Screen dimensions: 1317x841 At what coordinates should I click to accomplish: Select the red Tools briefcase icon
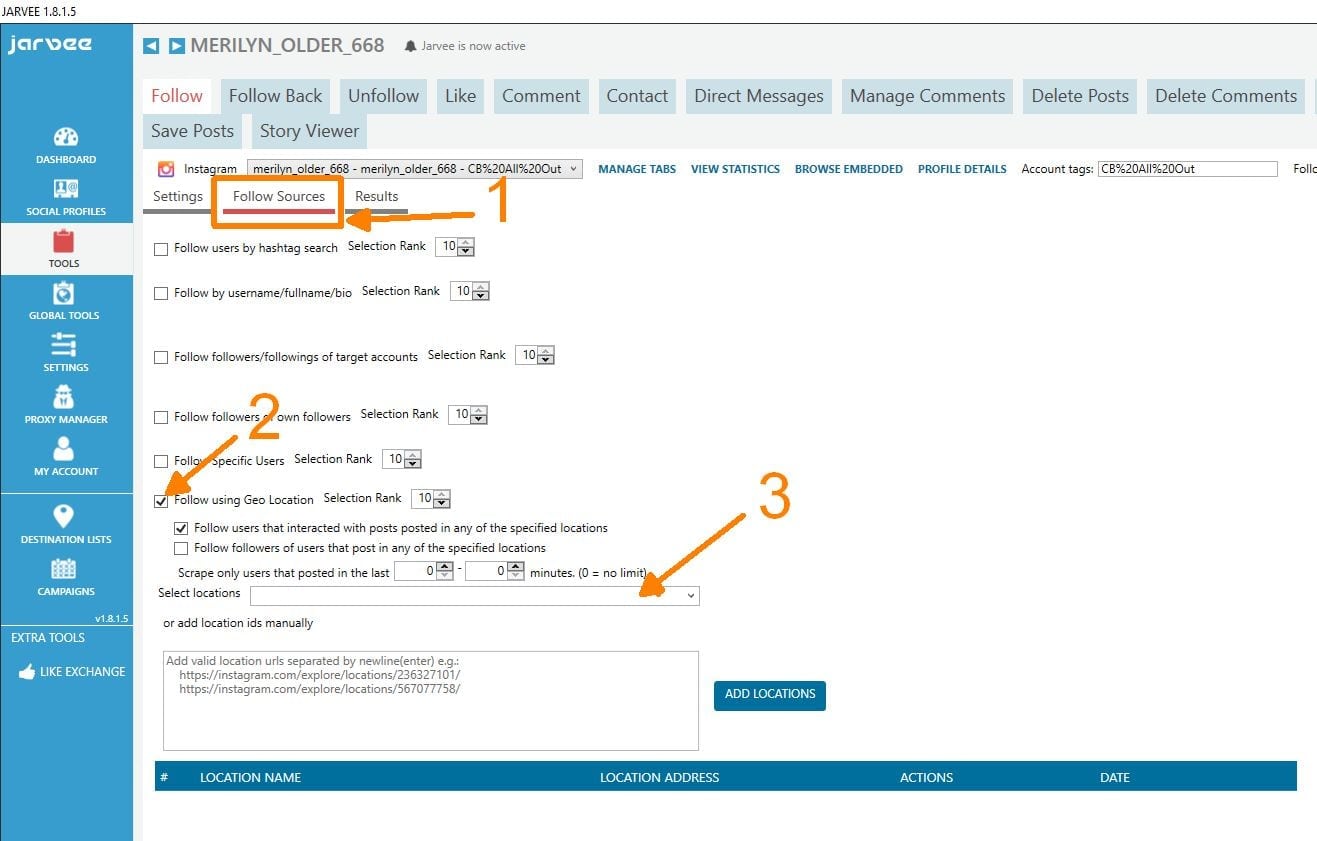(x=64, y=241)
